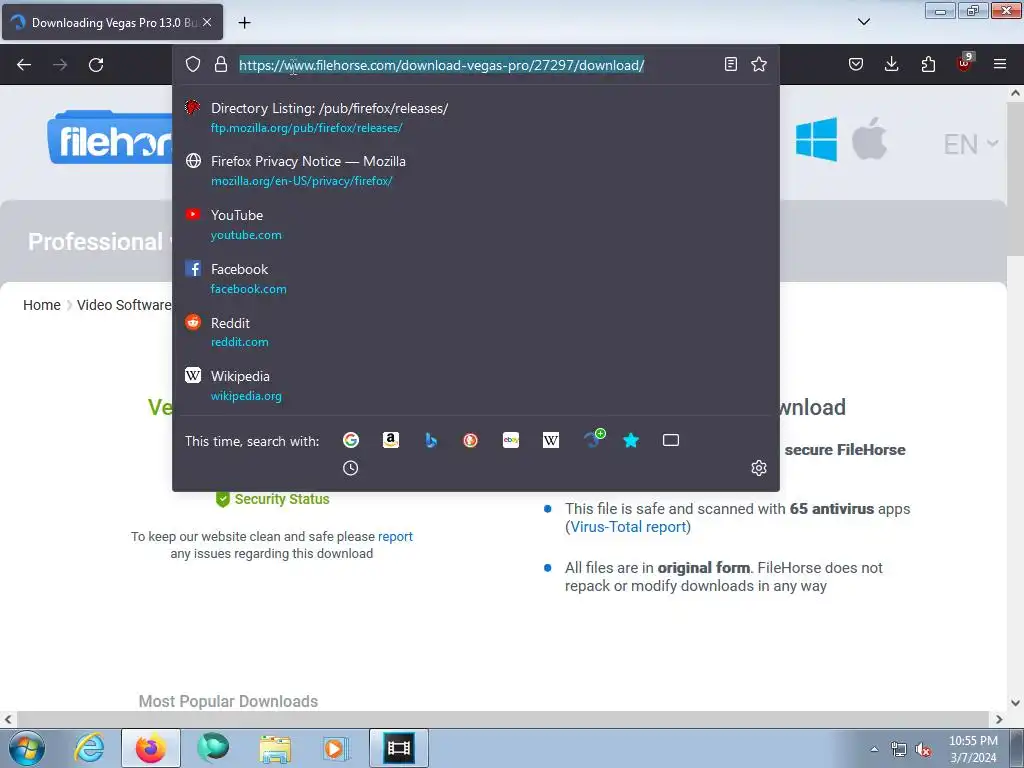Choose Directory Listing /pub/firefox/releases/ suggestion
The height and width of the screenshot is (768, 1024).
tap(475, 118)
